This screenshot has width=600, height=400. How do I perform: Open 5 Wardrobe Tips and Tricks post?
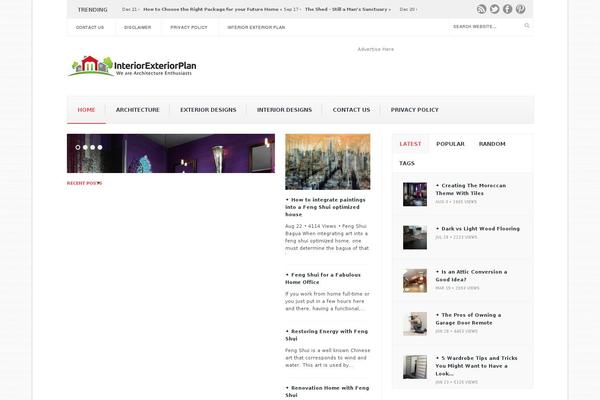[476, 366]
